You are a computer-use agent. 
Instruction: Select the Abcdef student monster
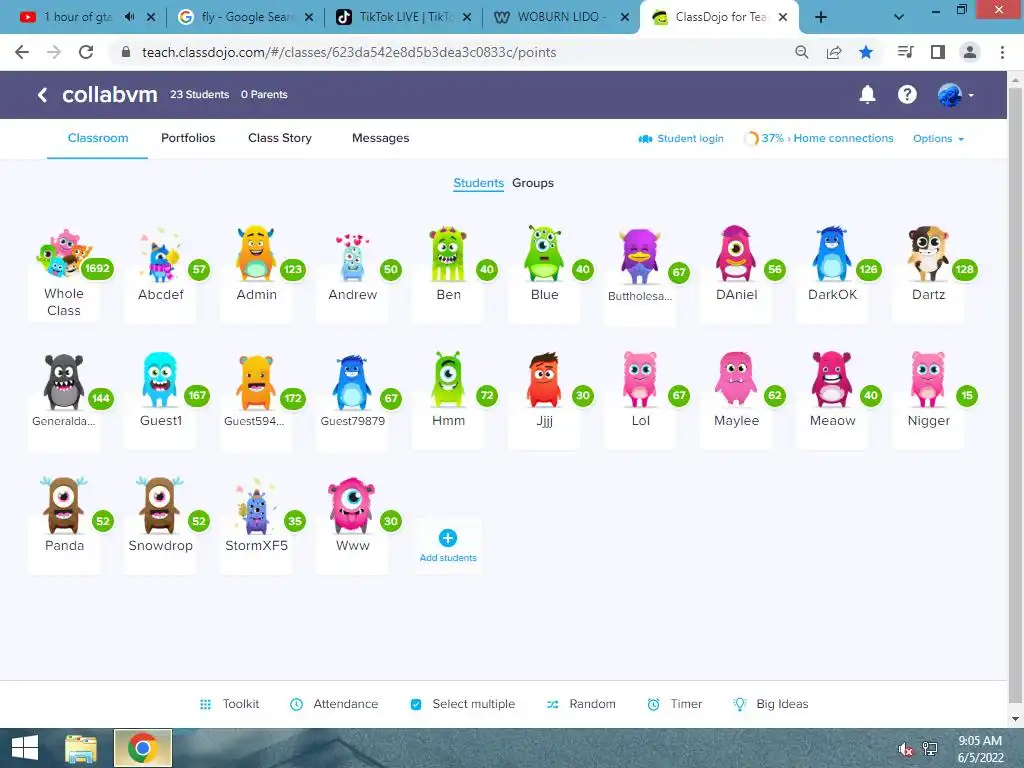click(x=160, y=255)
